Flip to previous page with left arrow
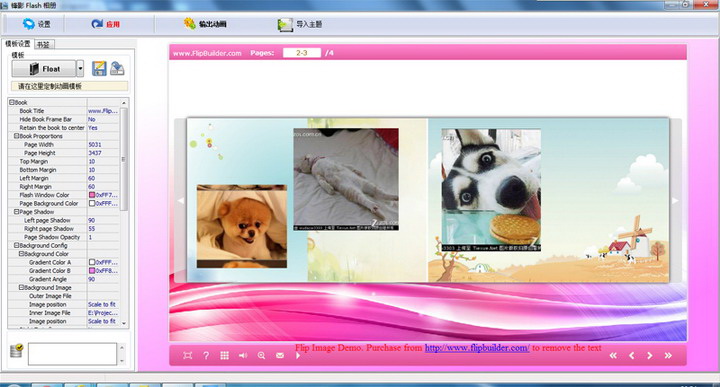Screen dimensions: 720x387 (x=180, y=201)
